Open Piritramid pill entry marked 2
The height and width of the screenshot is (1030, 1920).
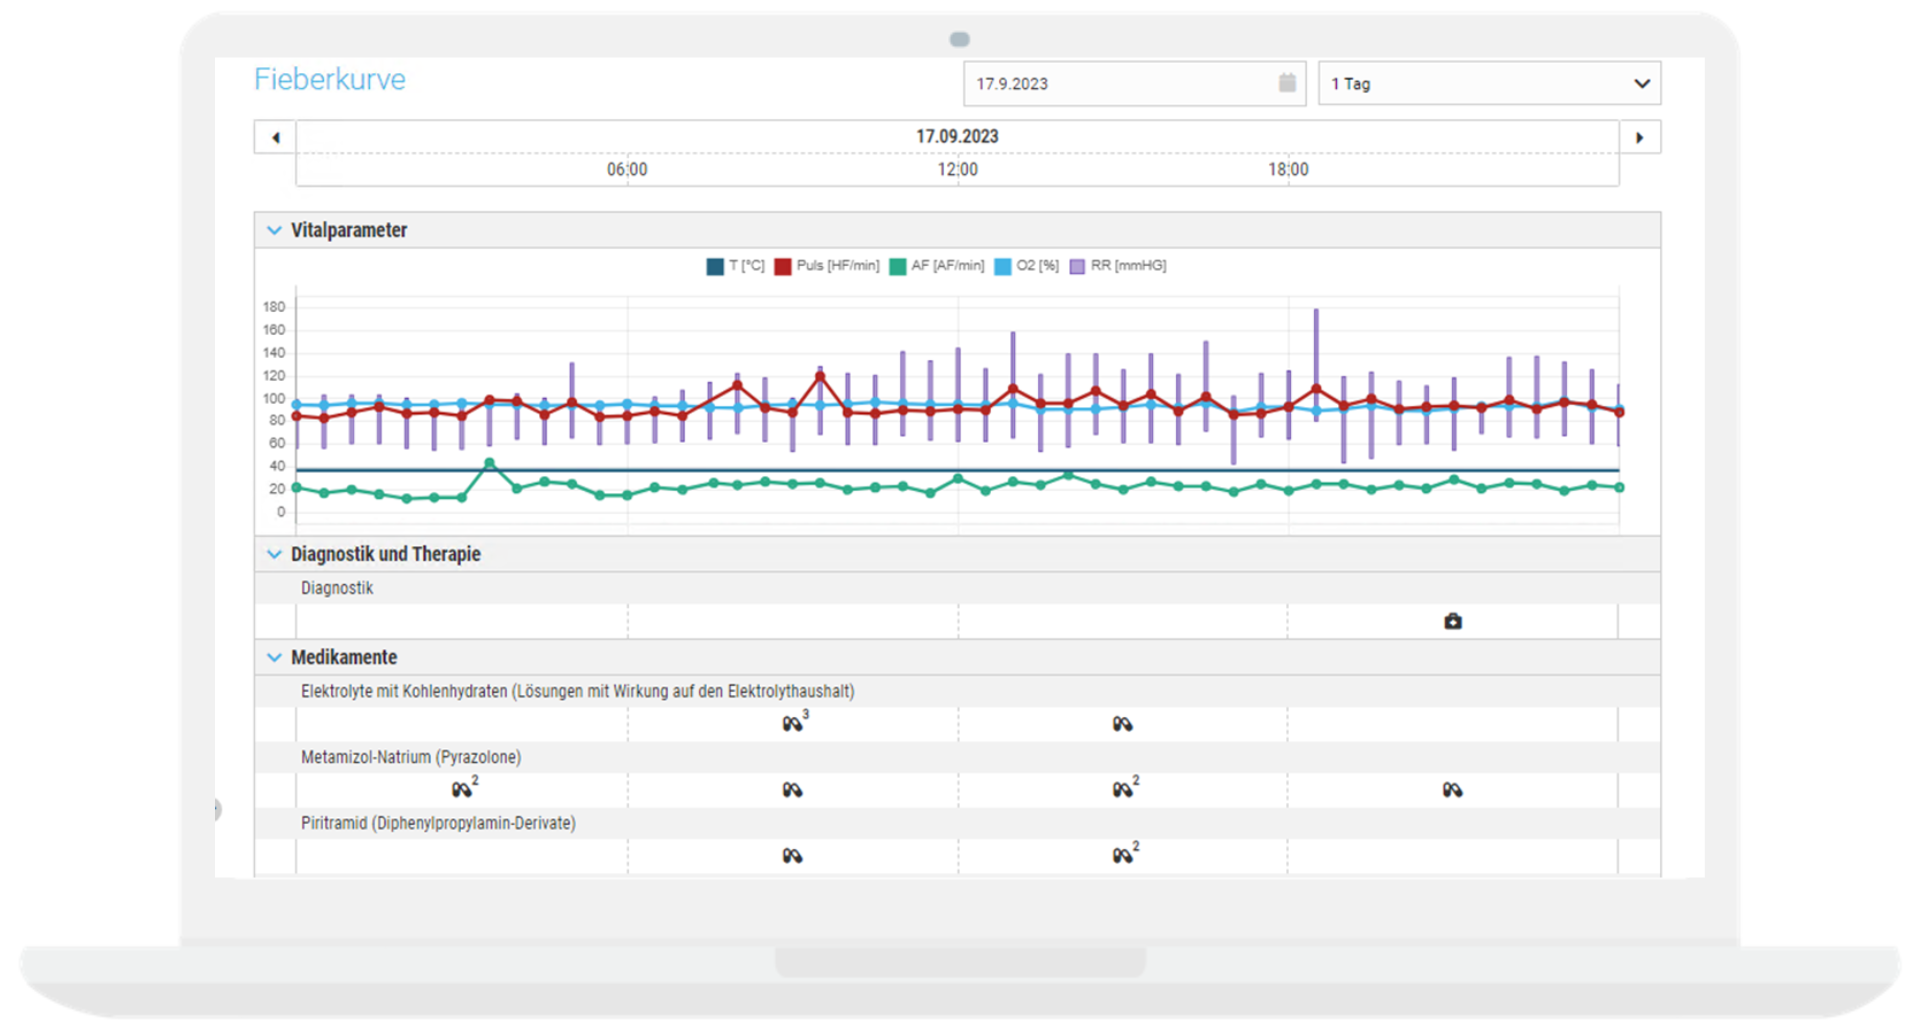[1125, 854]
